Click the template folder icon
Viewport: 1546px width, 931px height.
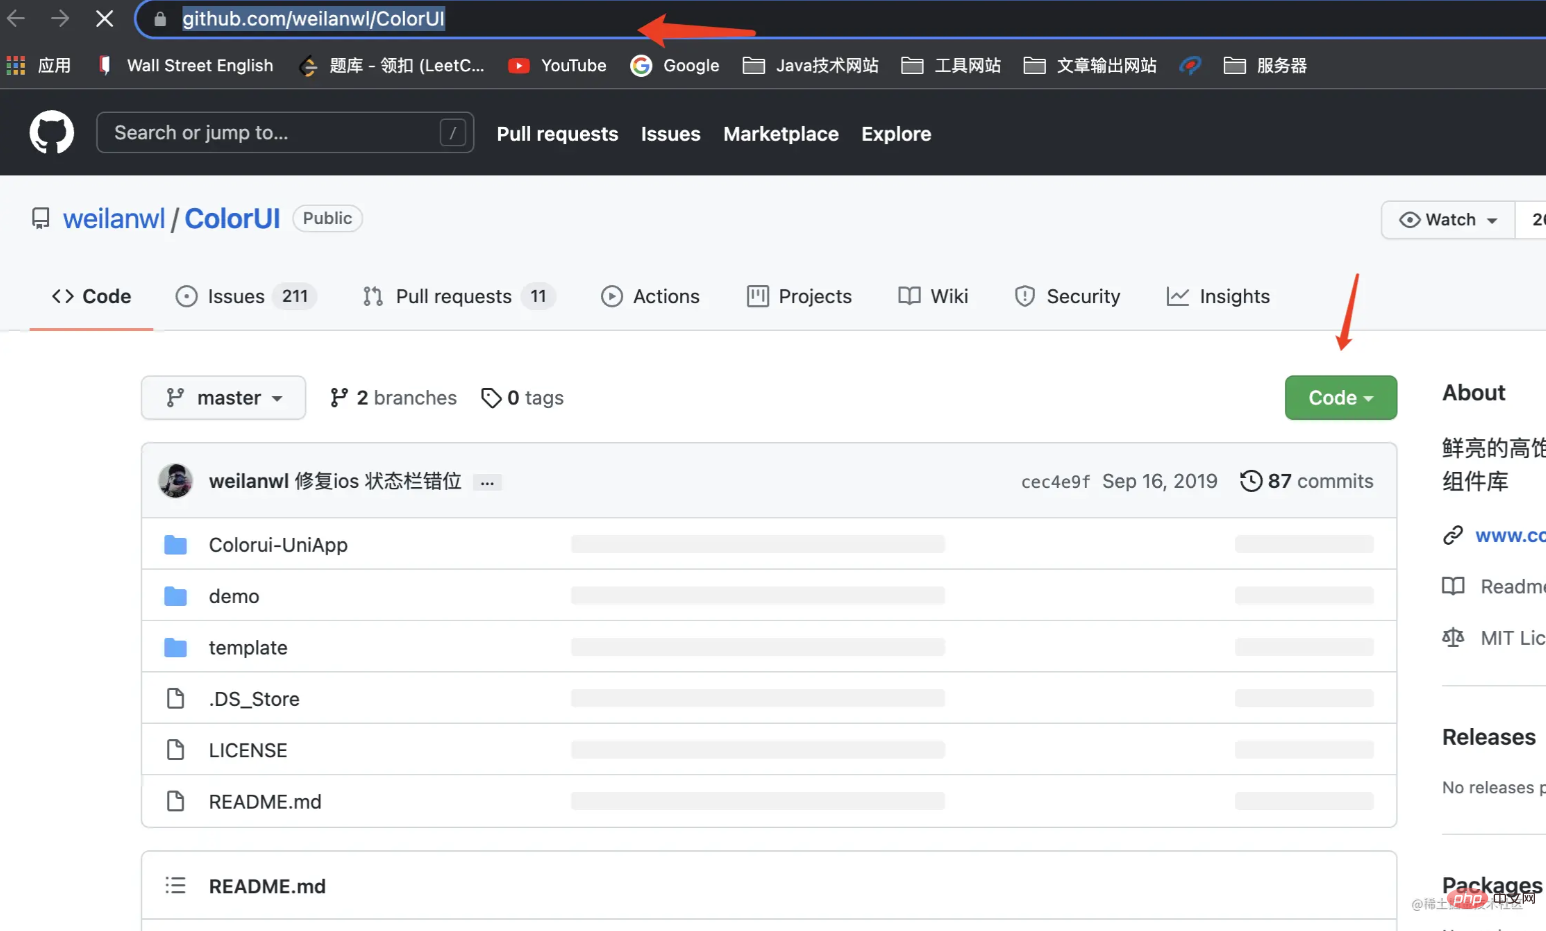tap(176, 648)
